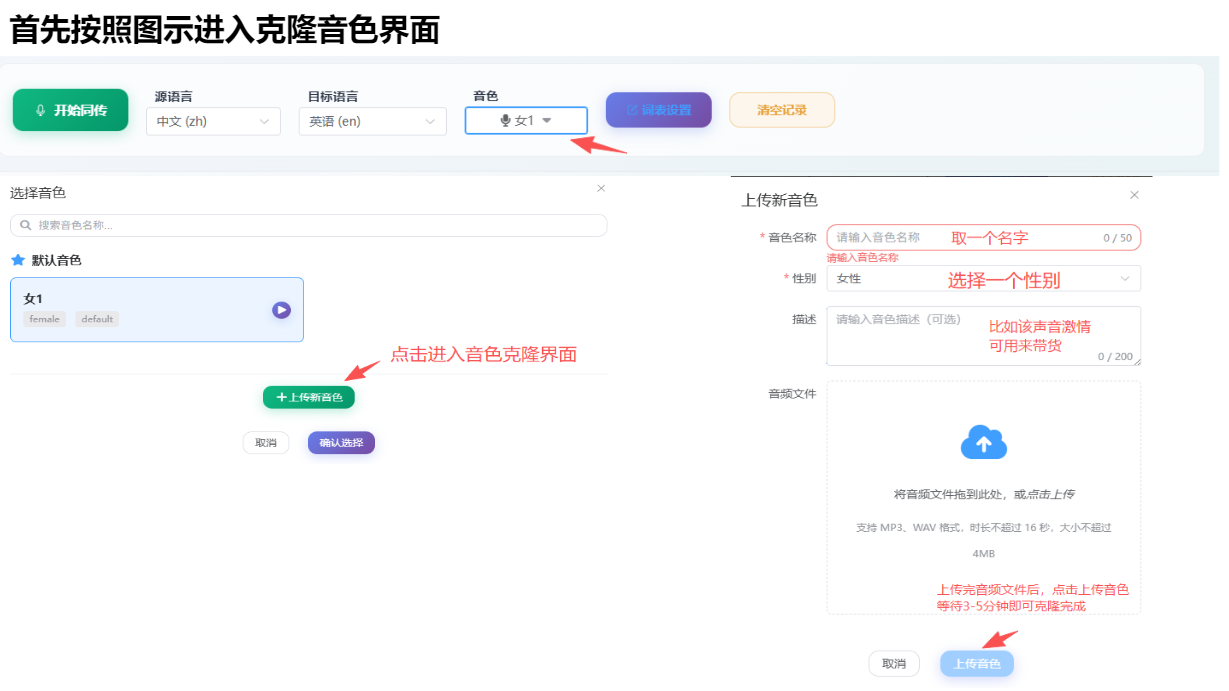The width and height of the screenshot is (1229, 691).
Task: Cancel the 选择音色 voice selection dialog
Action: tap(265, 443)
